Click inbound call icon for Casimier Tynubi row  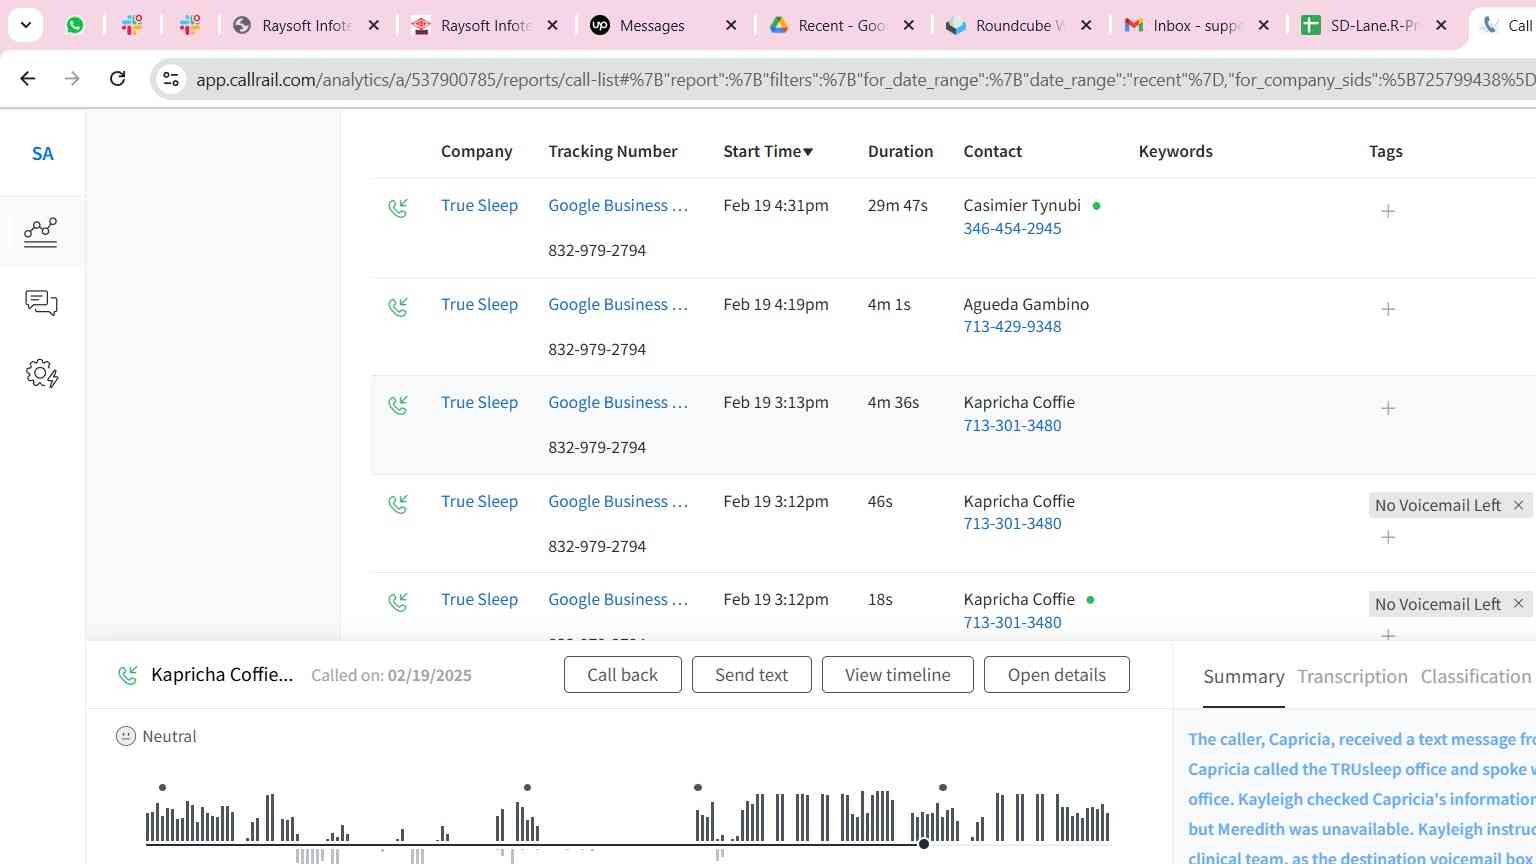[x=398, y=208]
